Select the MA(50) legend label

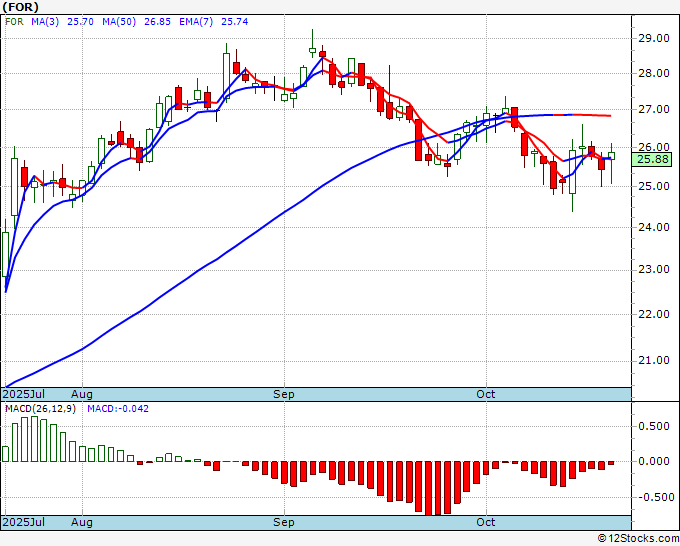119,21
